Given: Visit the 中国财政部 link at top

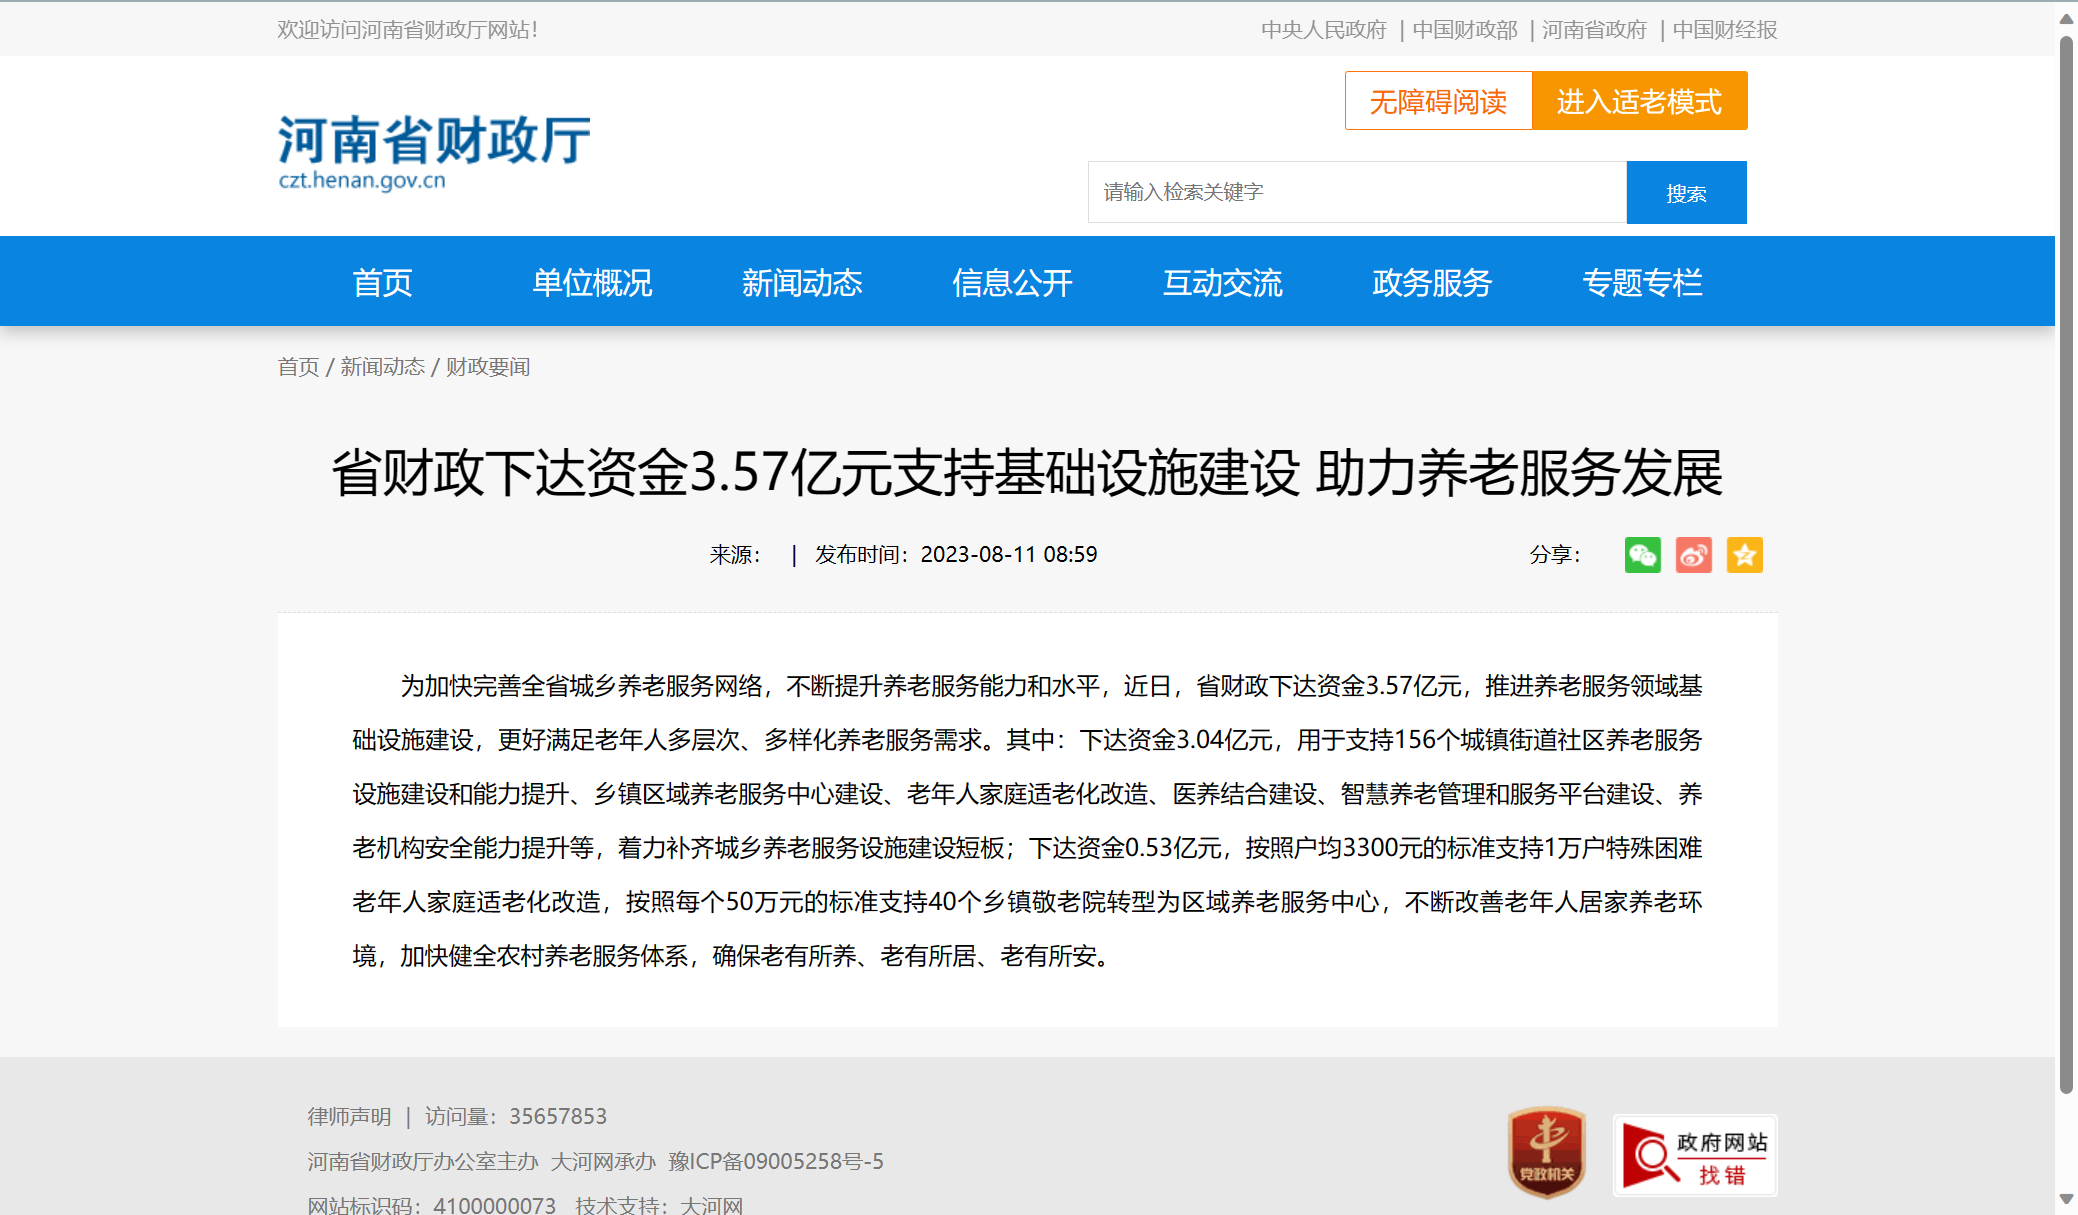Looking at the screenshot, I should [1465, 30].
